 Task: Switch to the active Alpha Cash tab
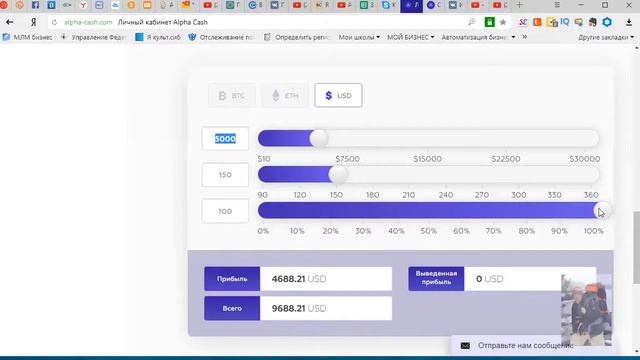(x=411, y=5)
